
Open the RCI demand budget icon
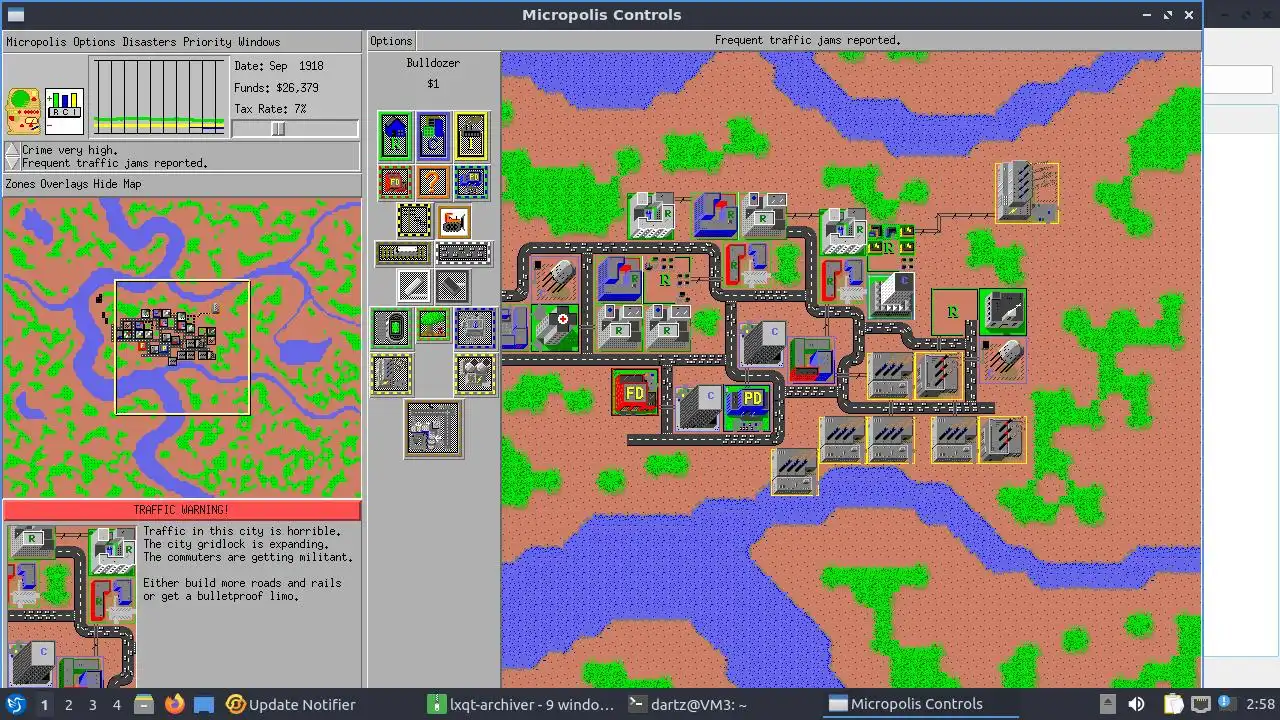[x=64, y=111]
